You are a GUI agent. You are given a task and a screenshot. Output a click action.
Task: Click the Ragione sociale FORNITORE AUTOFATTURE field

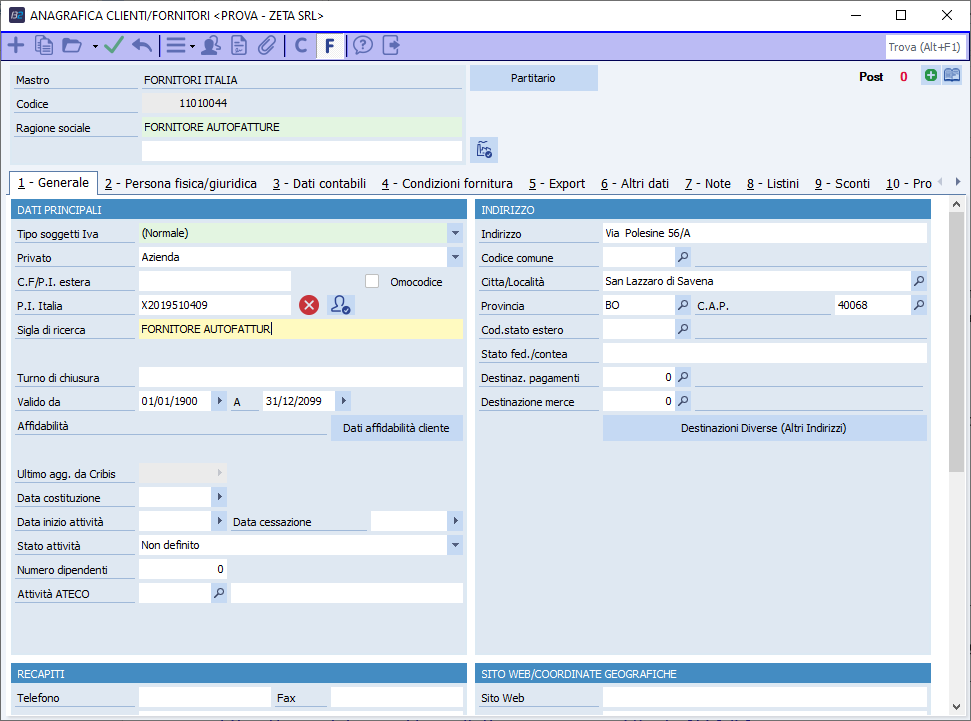[302, 127]
